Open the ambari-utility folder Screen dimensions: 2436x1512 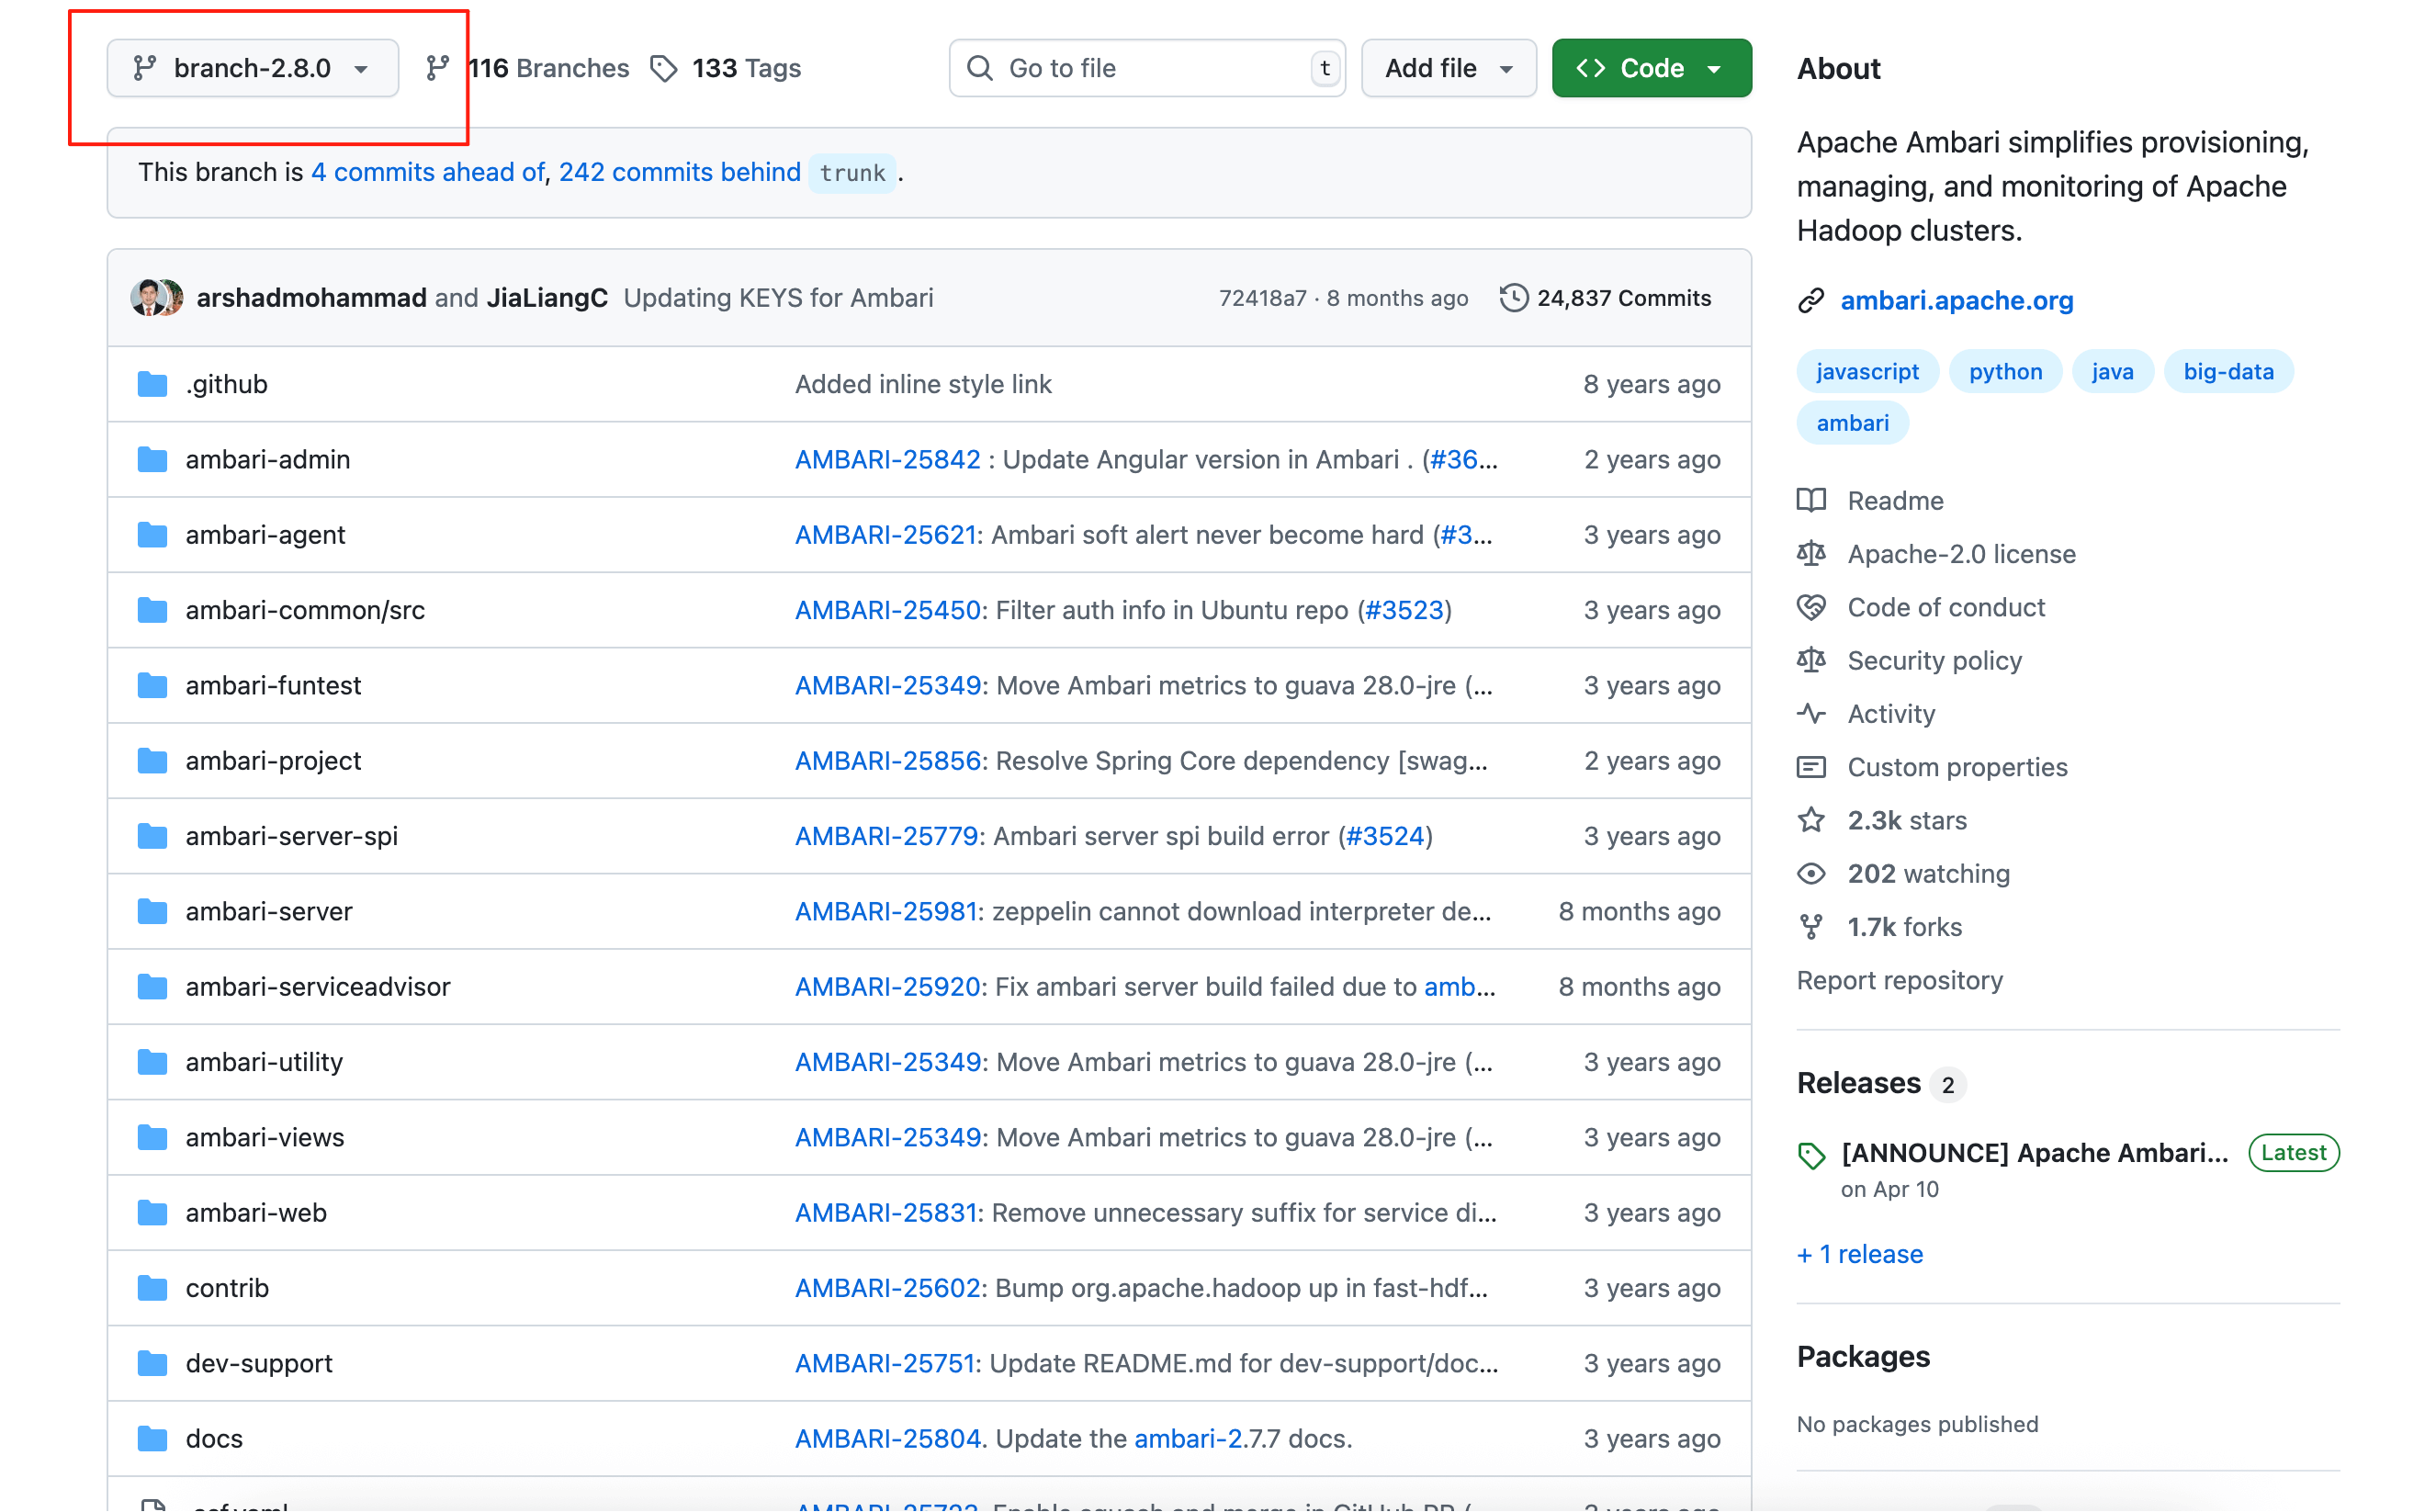(264, 1062)
